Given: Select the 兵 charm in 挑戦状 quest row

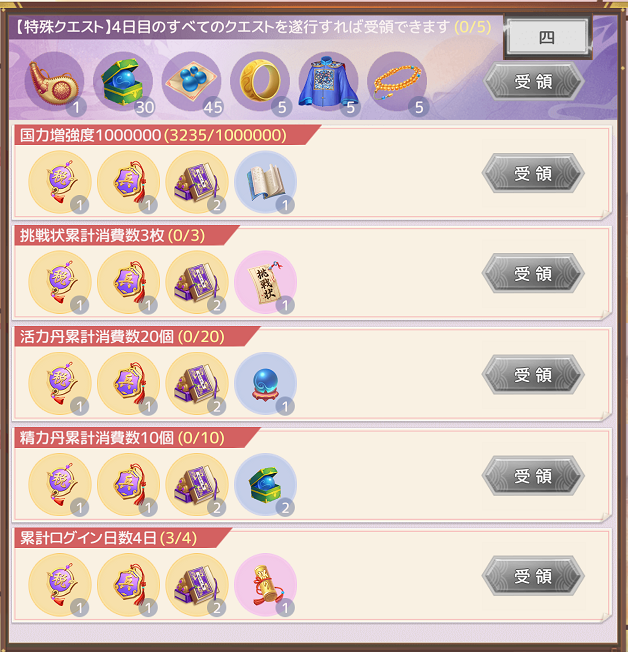Looking at the screenshot, I should [x=129, y=282].
